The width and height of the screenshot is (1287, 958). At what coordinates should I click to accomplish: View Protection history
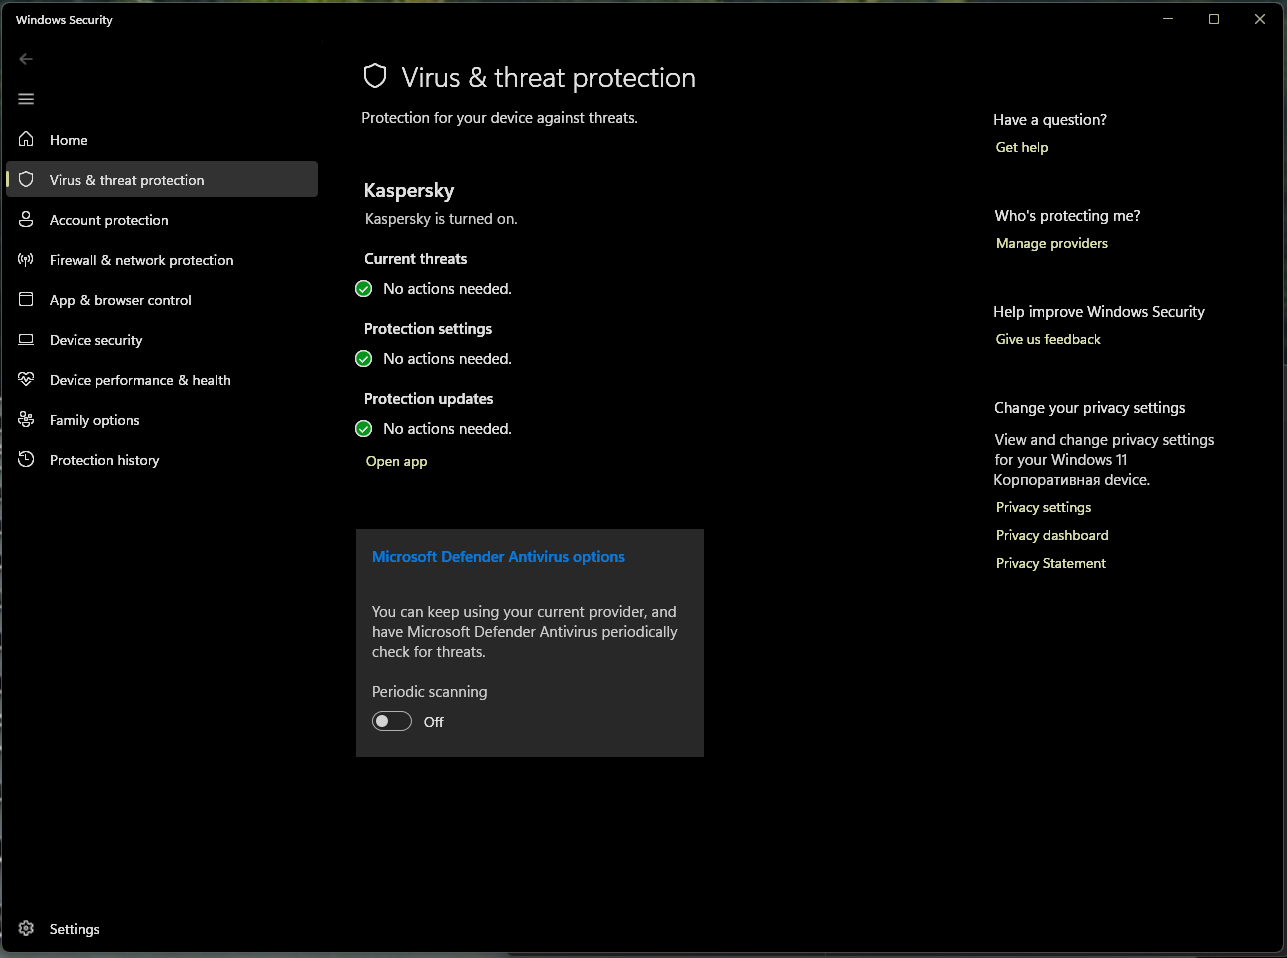click(162, 459)
